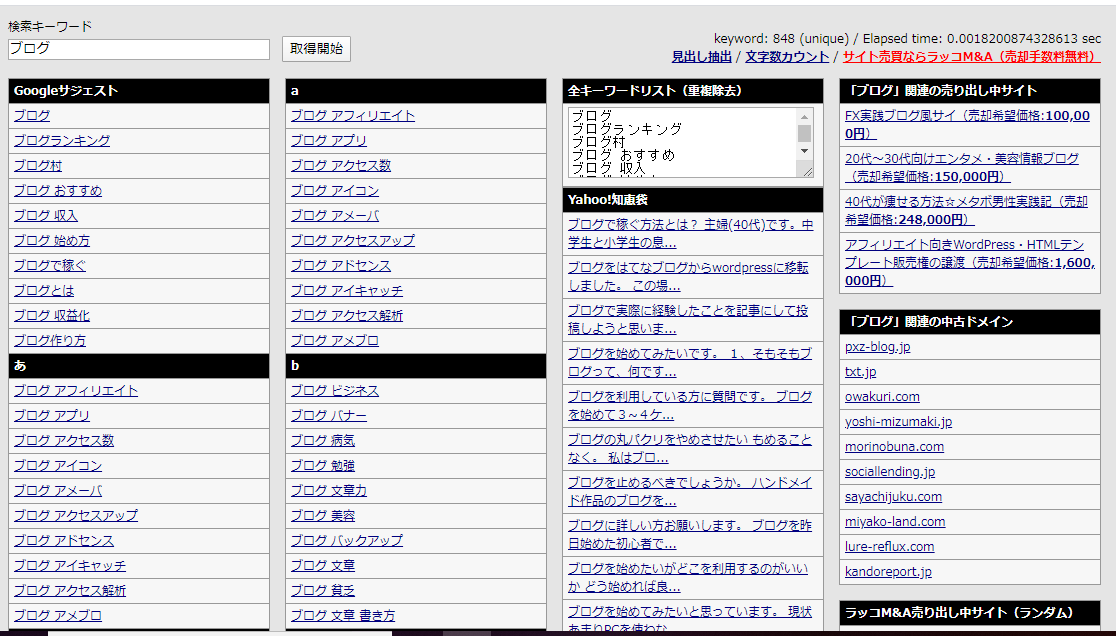Open ブログで稼ぐ suggestion
The image size is (1116, 636).
tap(50, 265)
